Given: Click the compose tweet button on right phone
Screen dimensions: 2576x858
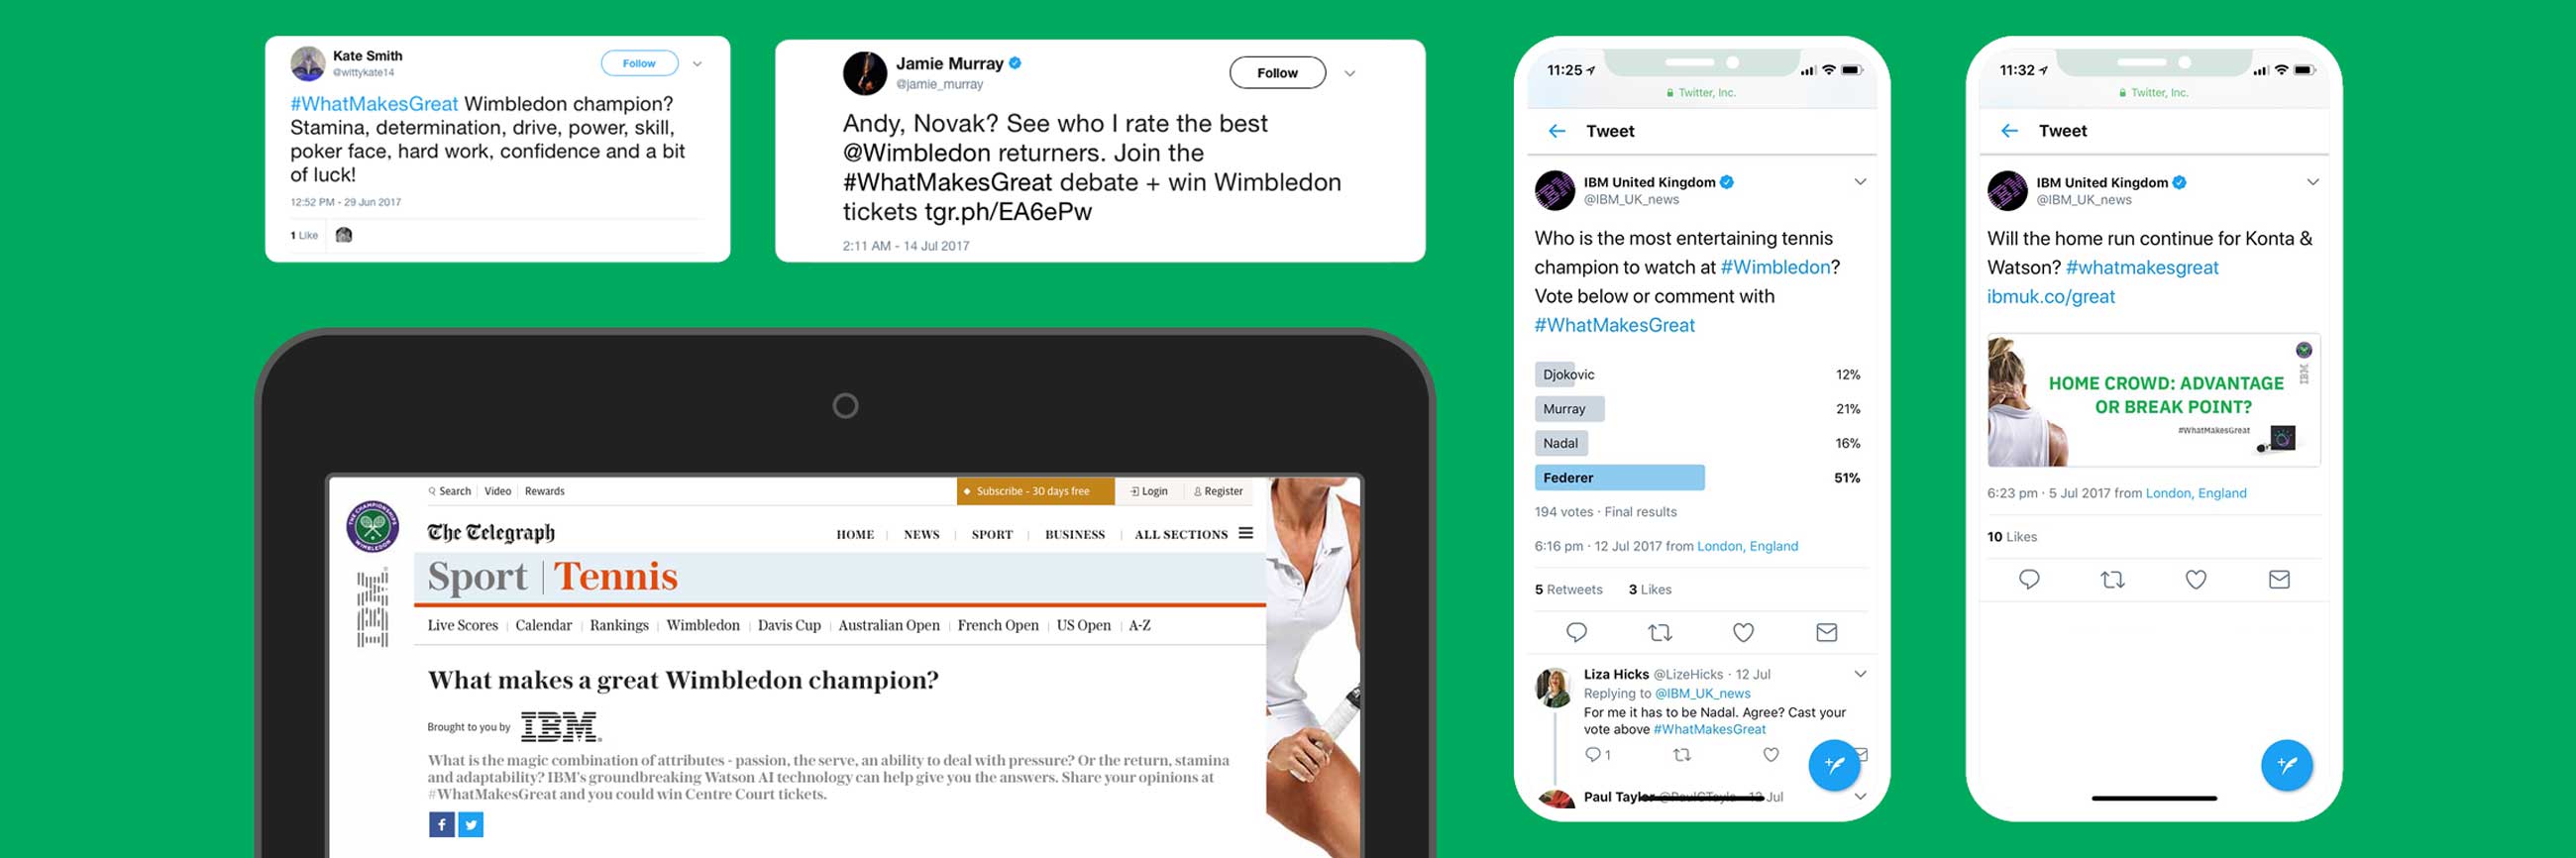Looking at the screenshot, I should [2286, 766].
